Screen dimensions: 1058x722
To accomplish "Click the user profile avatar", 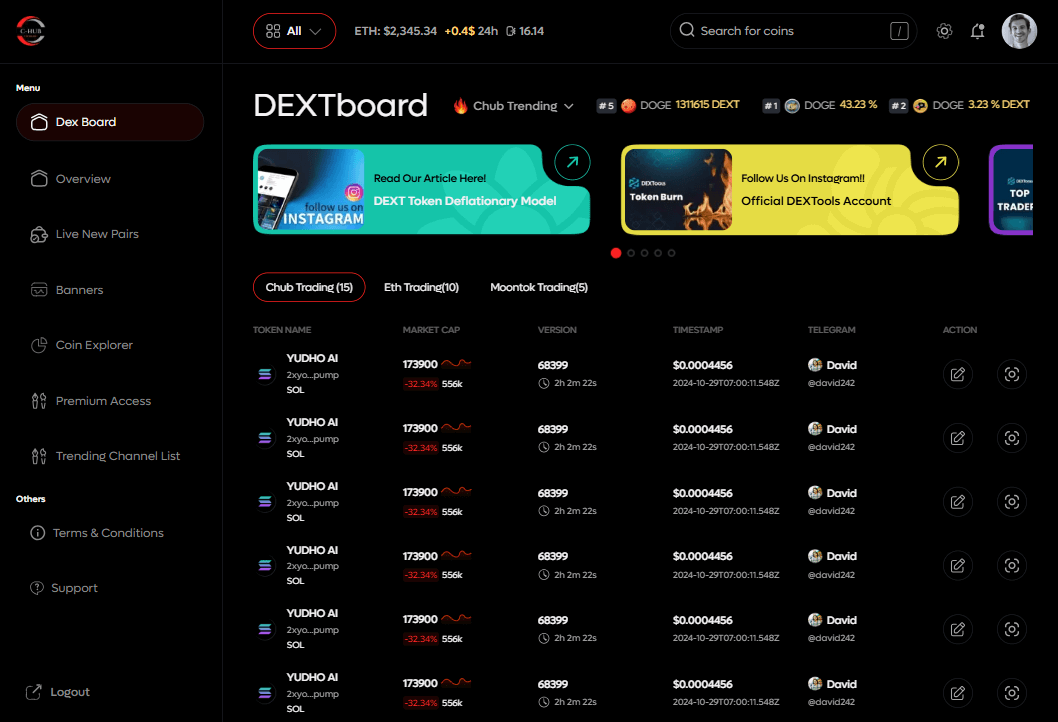I will [1019, 31].
